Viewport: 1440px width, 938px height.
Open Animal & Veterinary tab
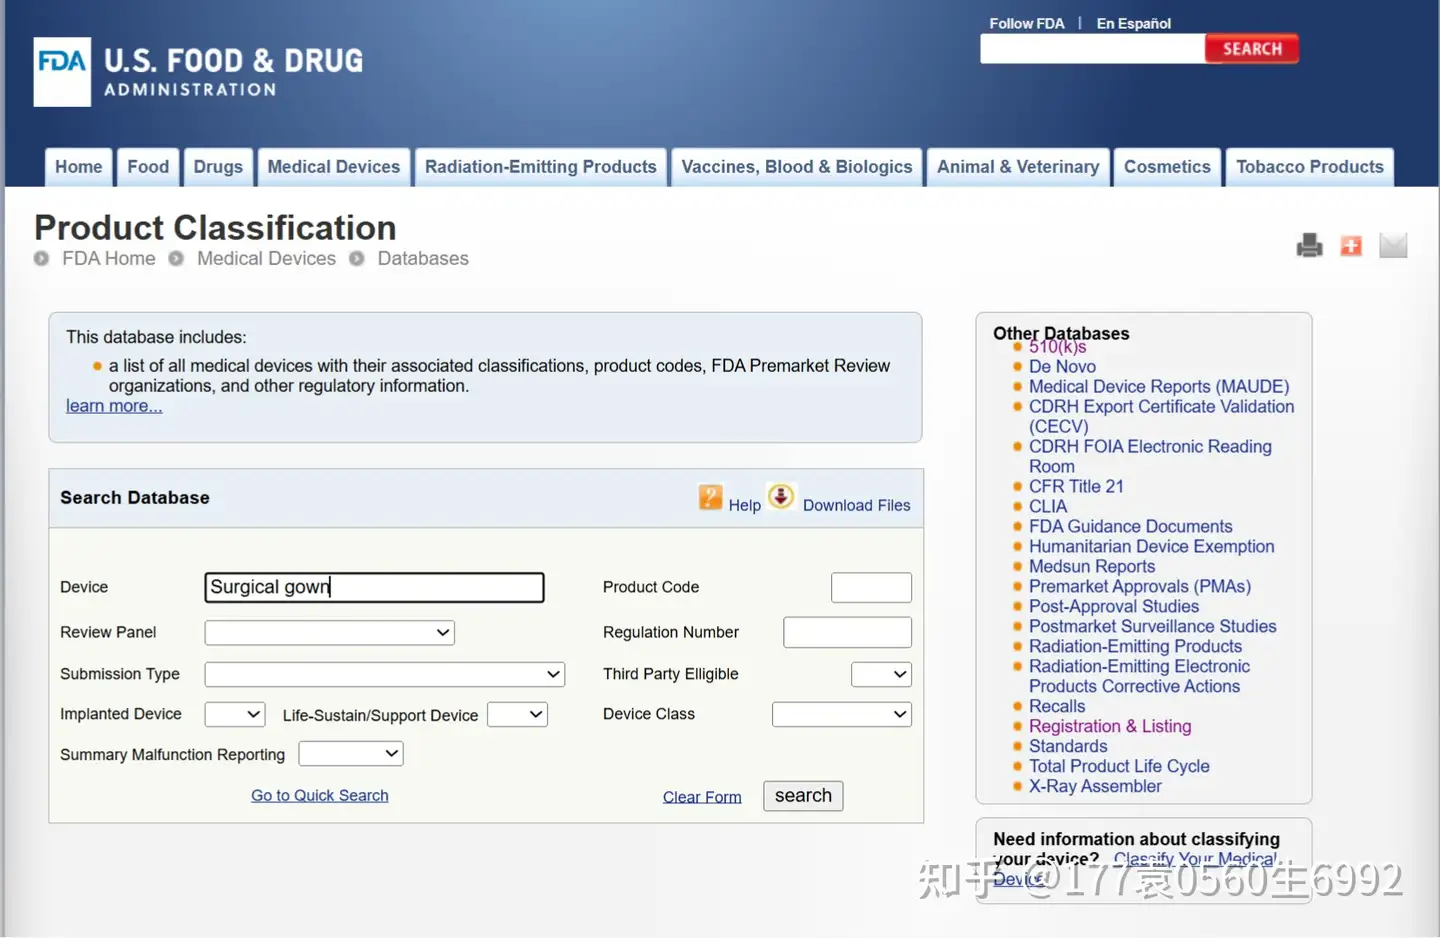coord(1018,167)
